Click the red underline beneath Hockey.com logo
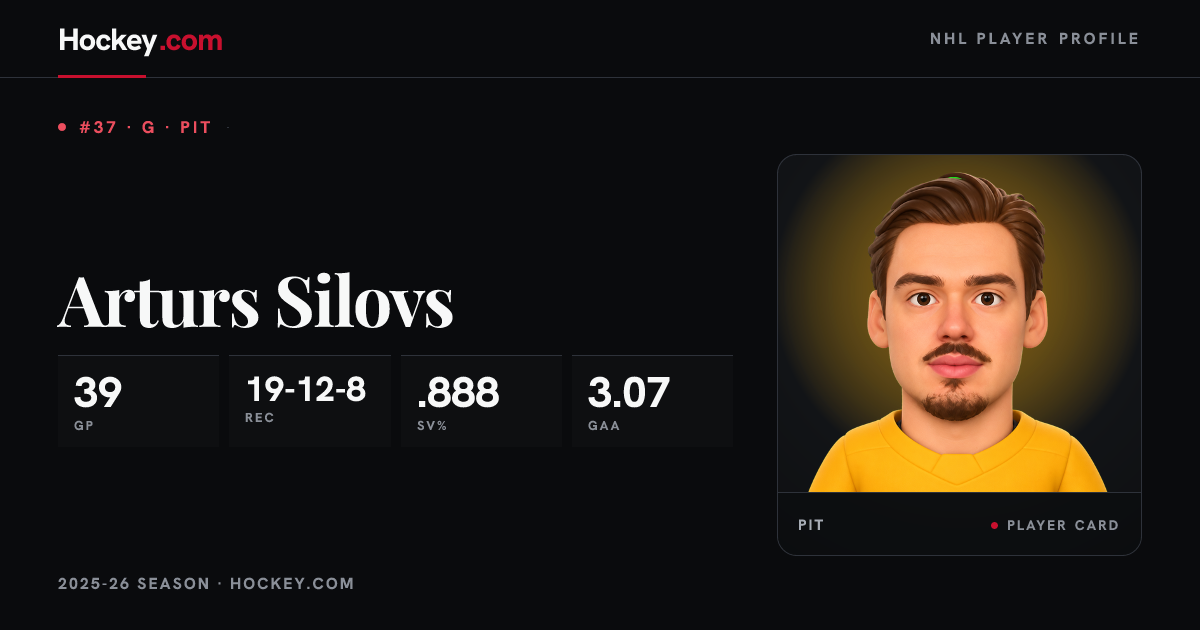 pyautogui.click(x=102, y=76)
